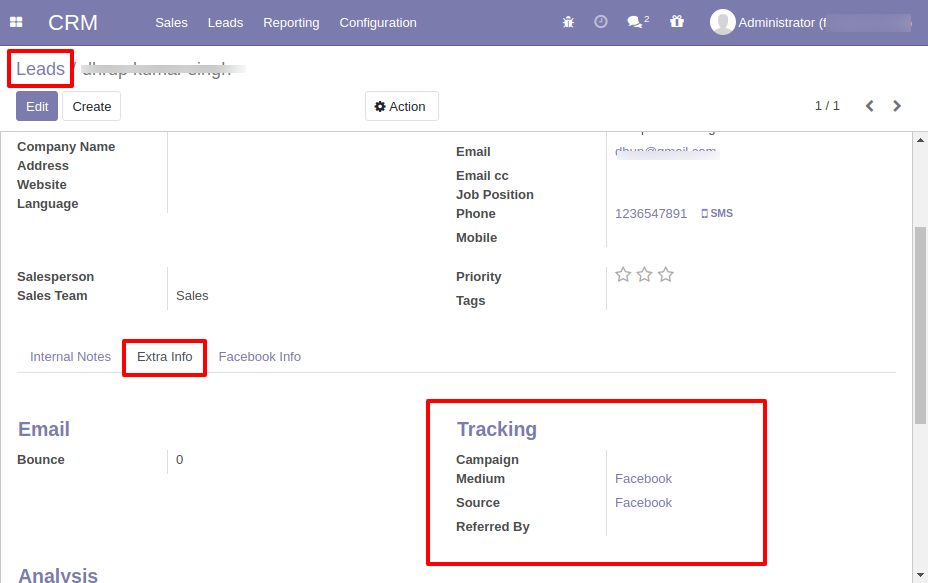Open the conversations chat icon
The image size is (928, 583).
[x=636, y=22]
